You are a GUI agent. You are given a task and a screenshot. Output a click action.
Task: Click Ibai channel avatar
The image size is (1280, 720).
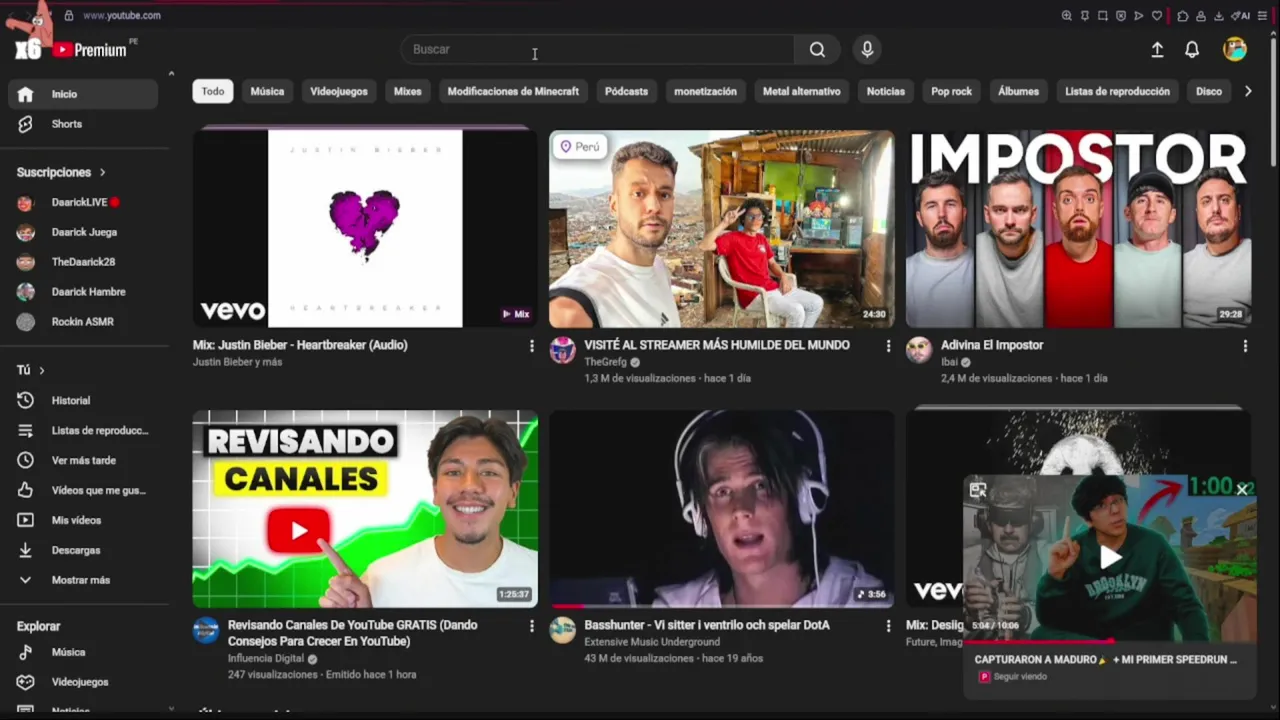click(919, 350)
